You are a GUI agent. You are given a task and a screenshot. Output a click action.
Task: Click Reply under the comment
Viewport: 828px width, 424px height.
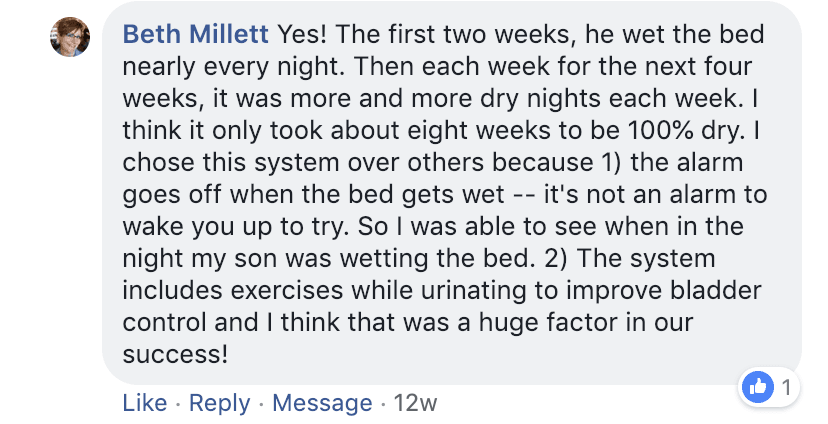click(219, 403)
